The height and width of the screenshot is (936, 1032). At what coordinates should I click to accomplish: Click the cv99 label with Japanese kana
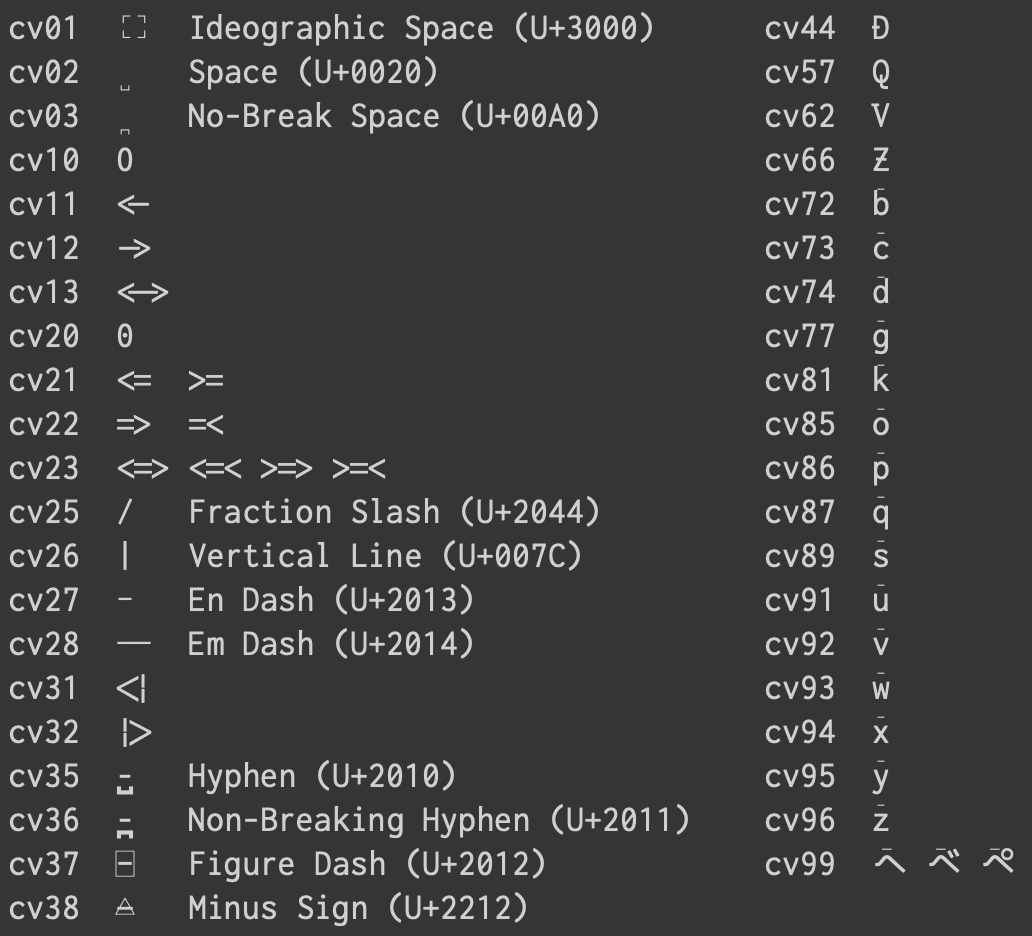pos(800,864)
